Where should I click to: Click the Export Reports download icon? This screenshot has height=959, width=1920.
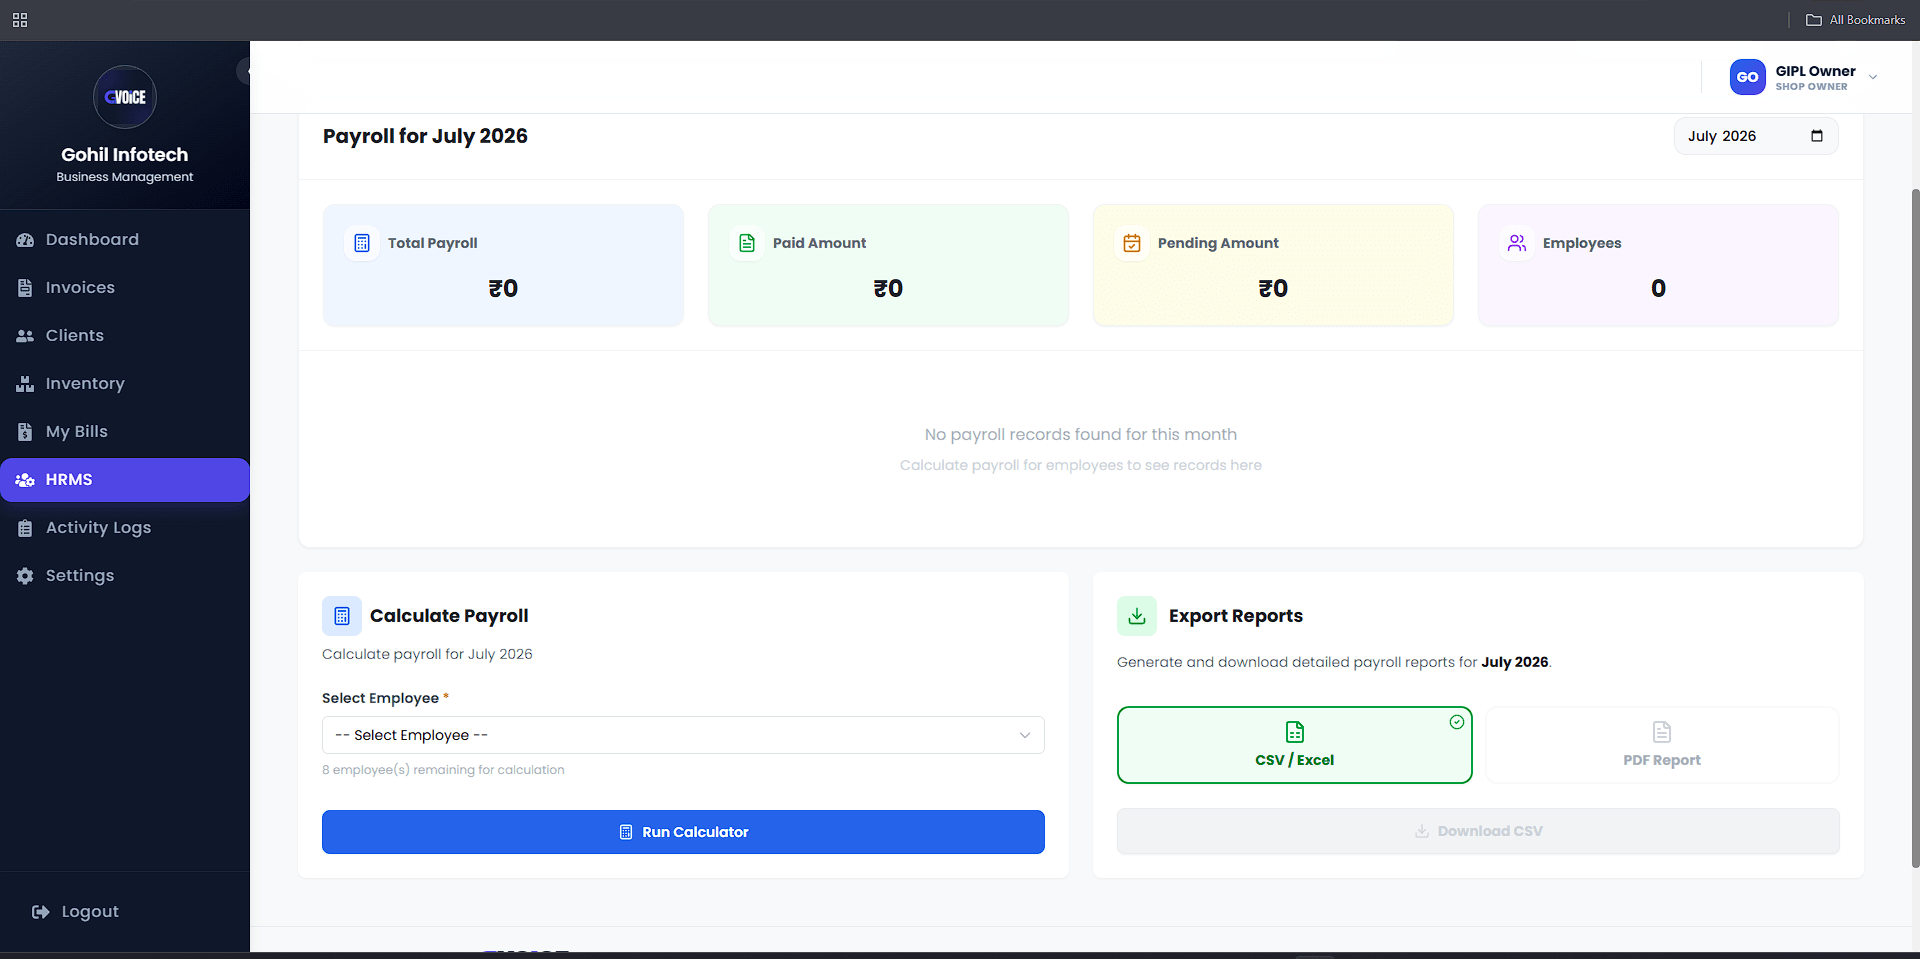point(1137,616)
